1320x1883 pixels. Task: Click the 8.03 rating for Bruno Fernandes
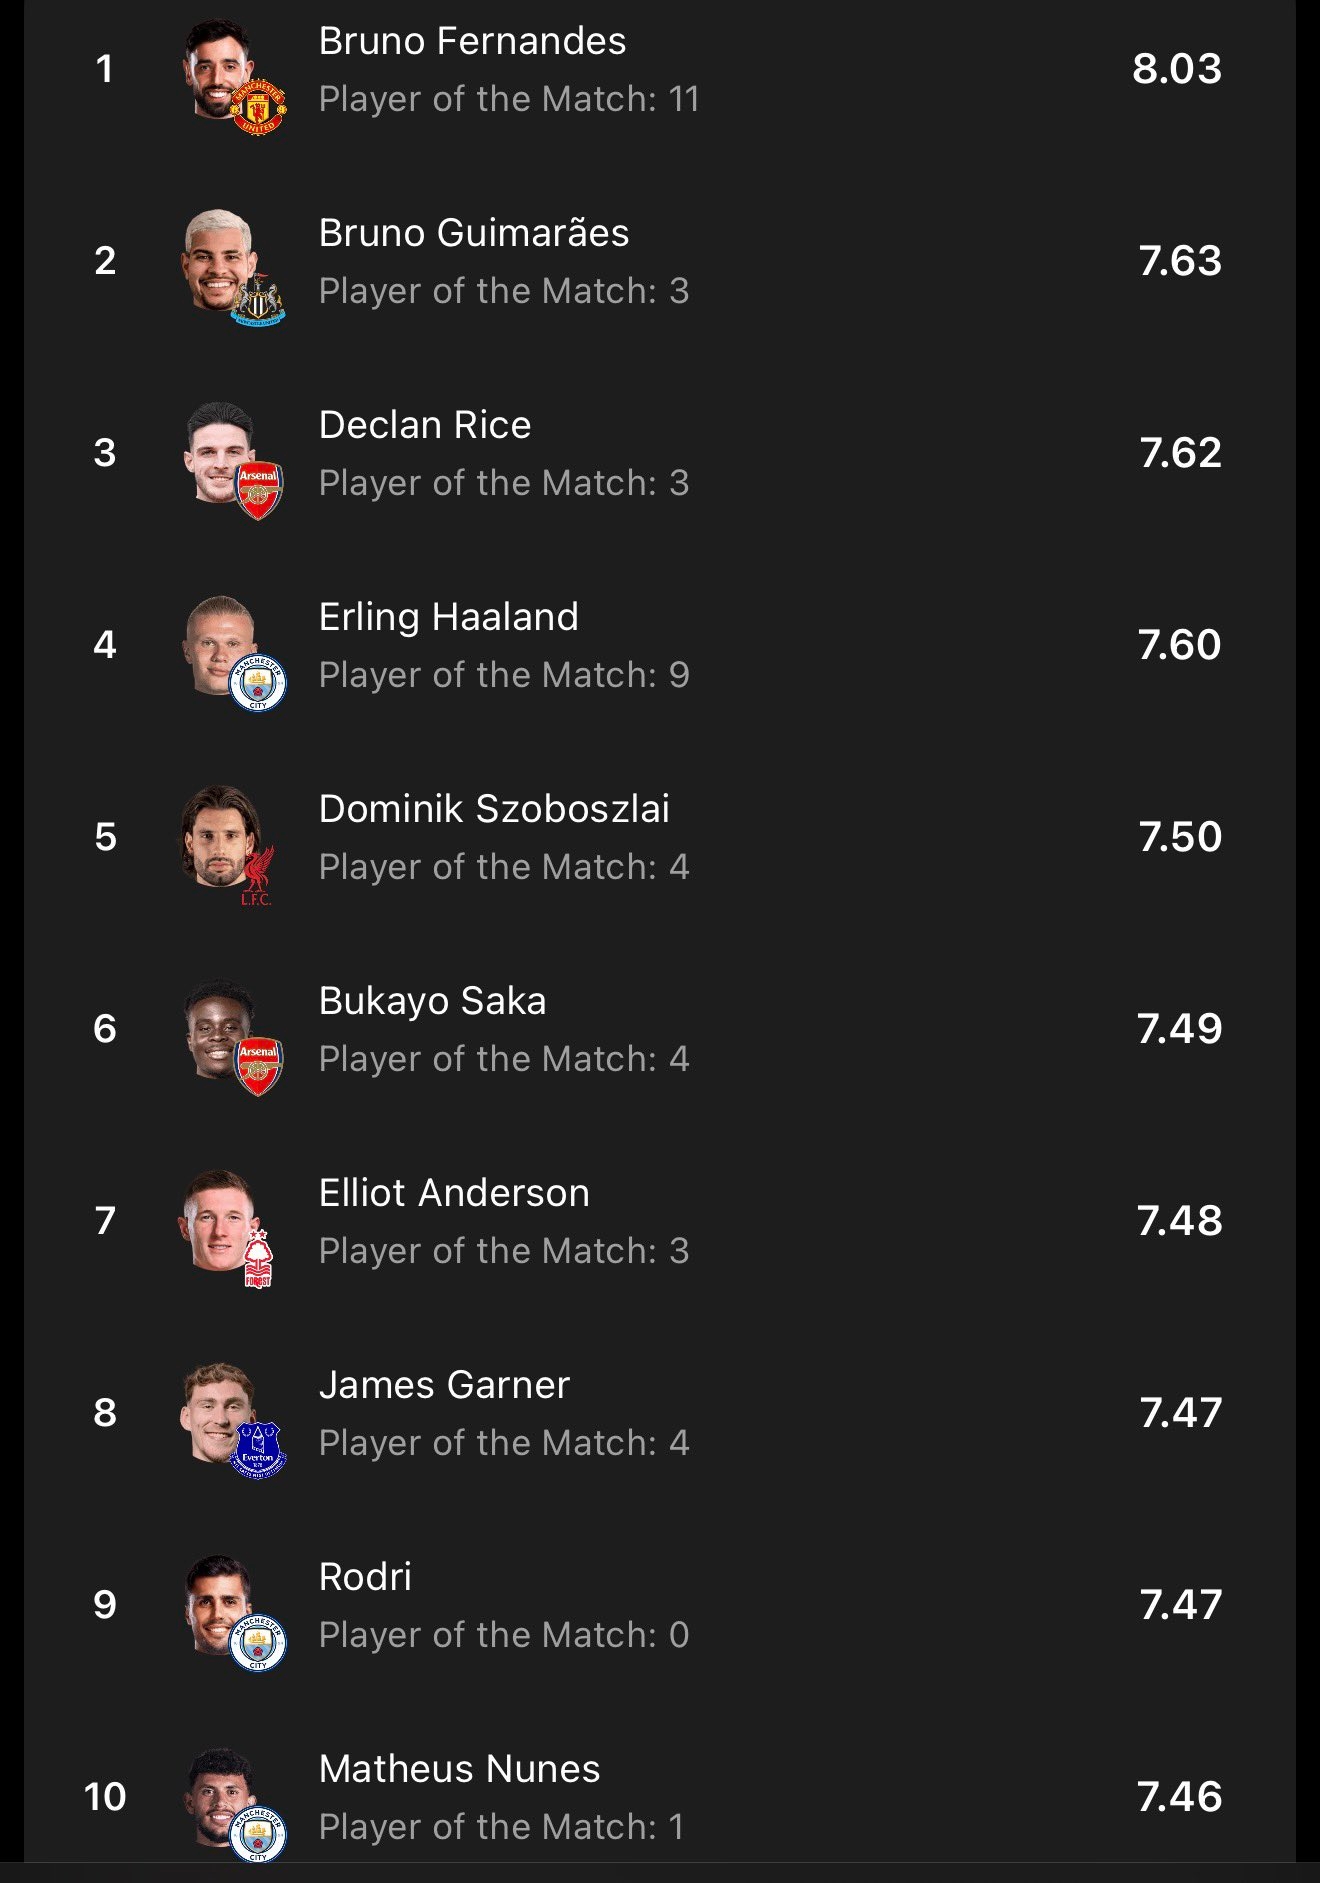(1177, 69)
